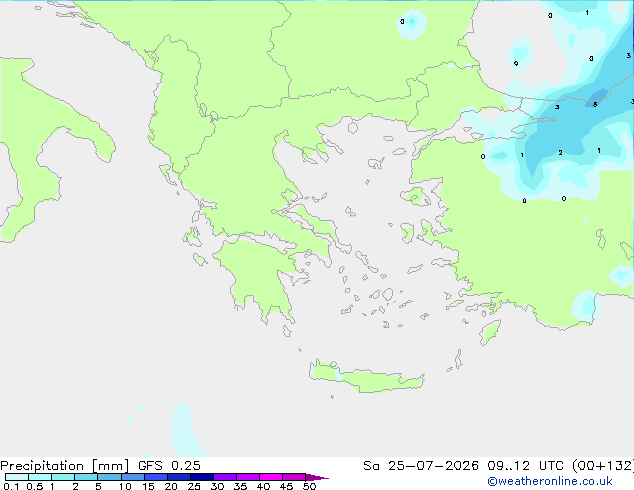The image size is (634, 490).
Task: Click the 20–25 mm legend color box
Action: point(179,477)
